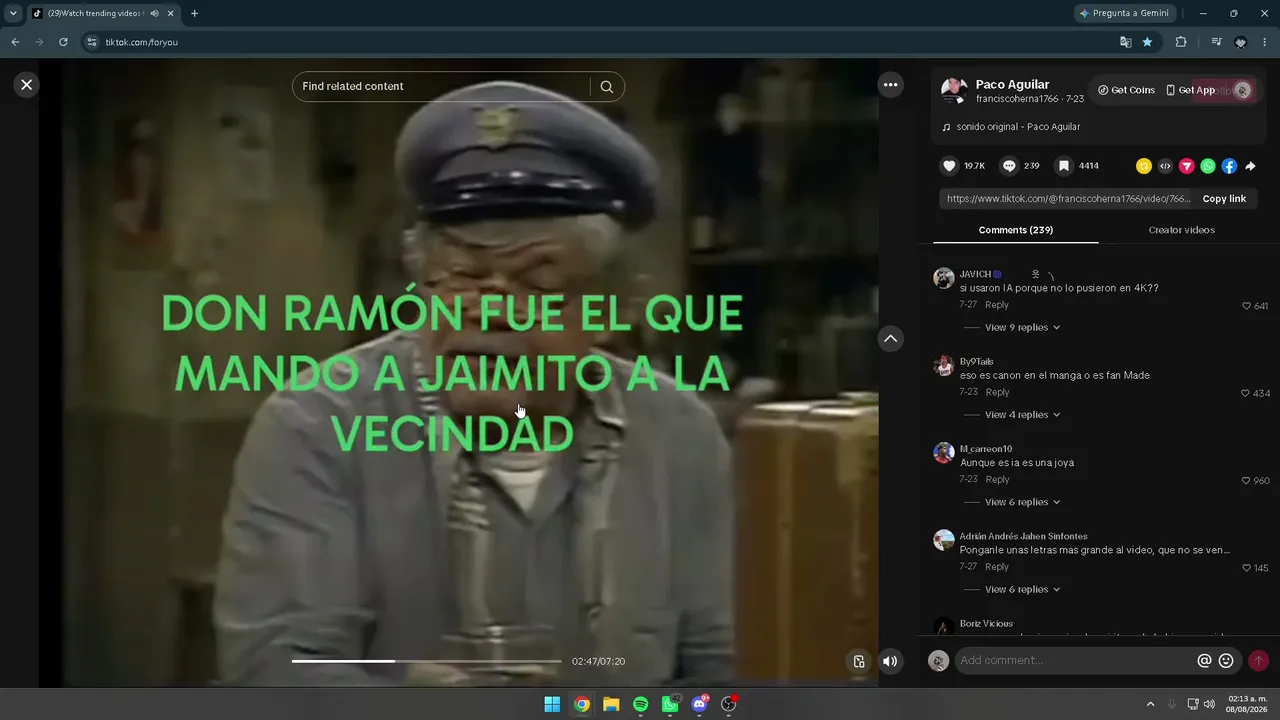This screenshot has height=720, width=1280.
Task: Open File Explorer from the taskbar
Action: [611, 704]
